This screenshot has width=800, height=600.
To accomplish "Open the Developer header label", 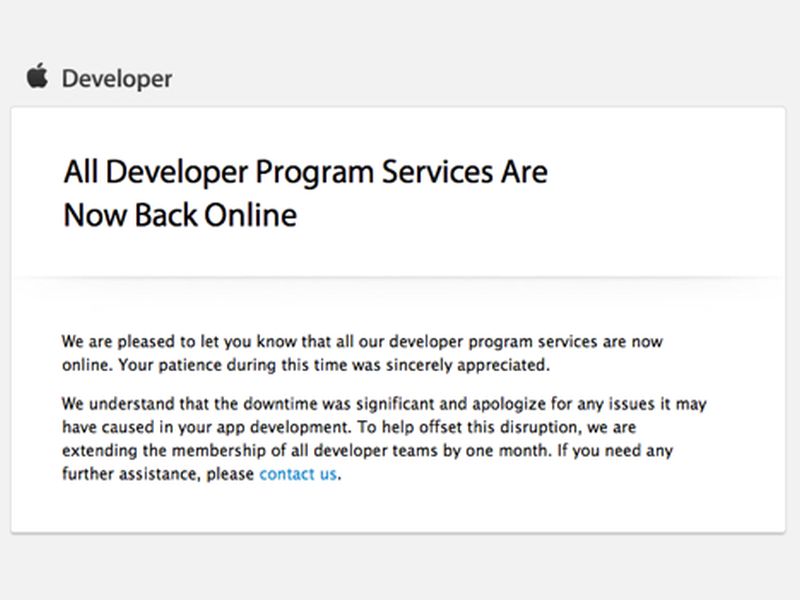I will [x=117, y=79].
